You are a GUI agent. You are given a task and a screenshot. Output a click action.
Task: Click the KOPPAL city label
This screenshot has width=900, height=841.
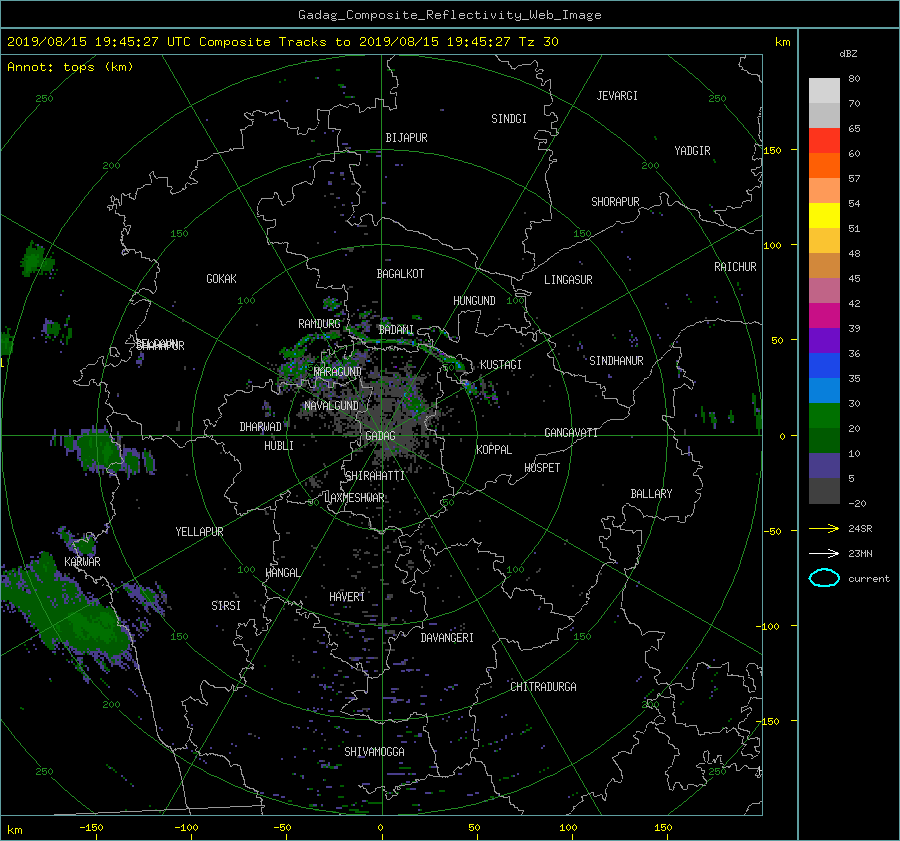pos(494,449)
